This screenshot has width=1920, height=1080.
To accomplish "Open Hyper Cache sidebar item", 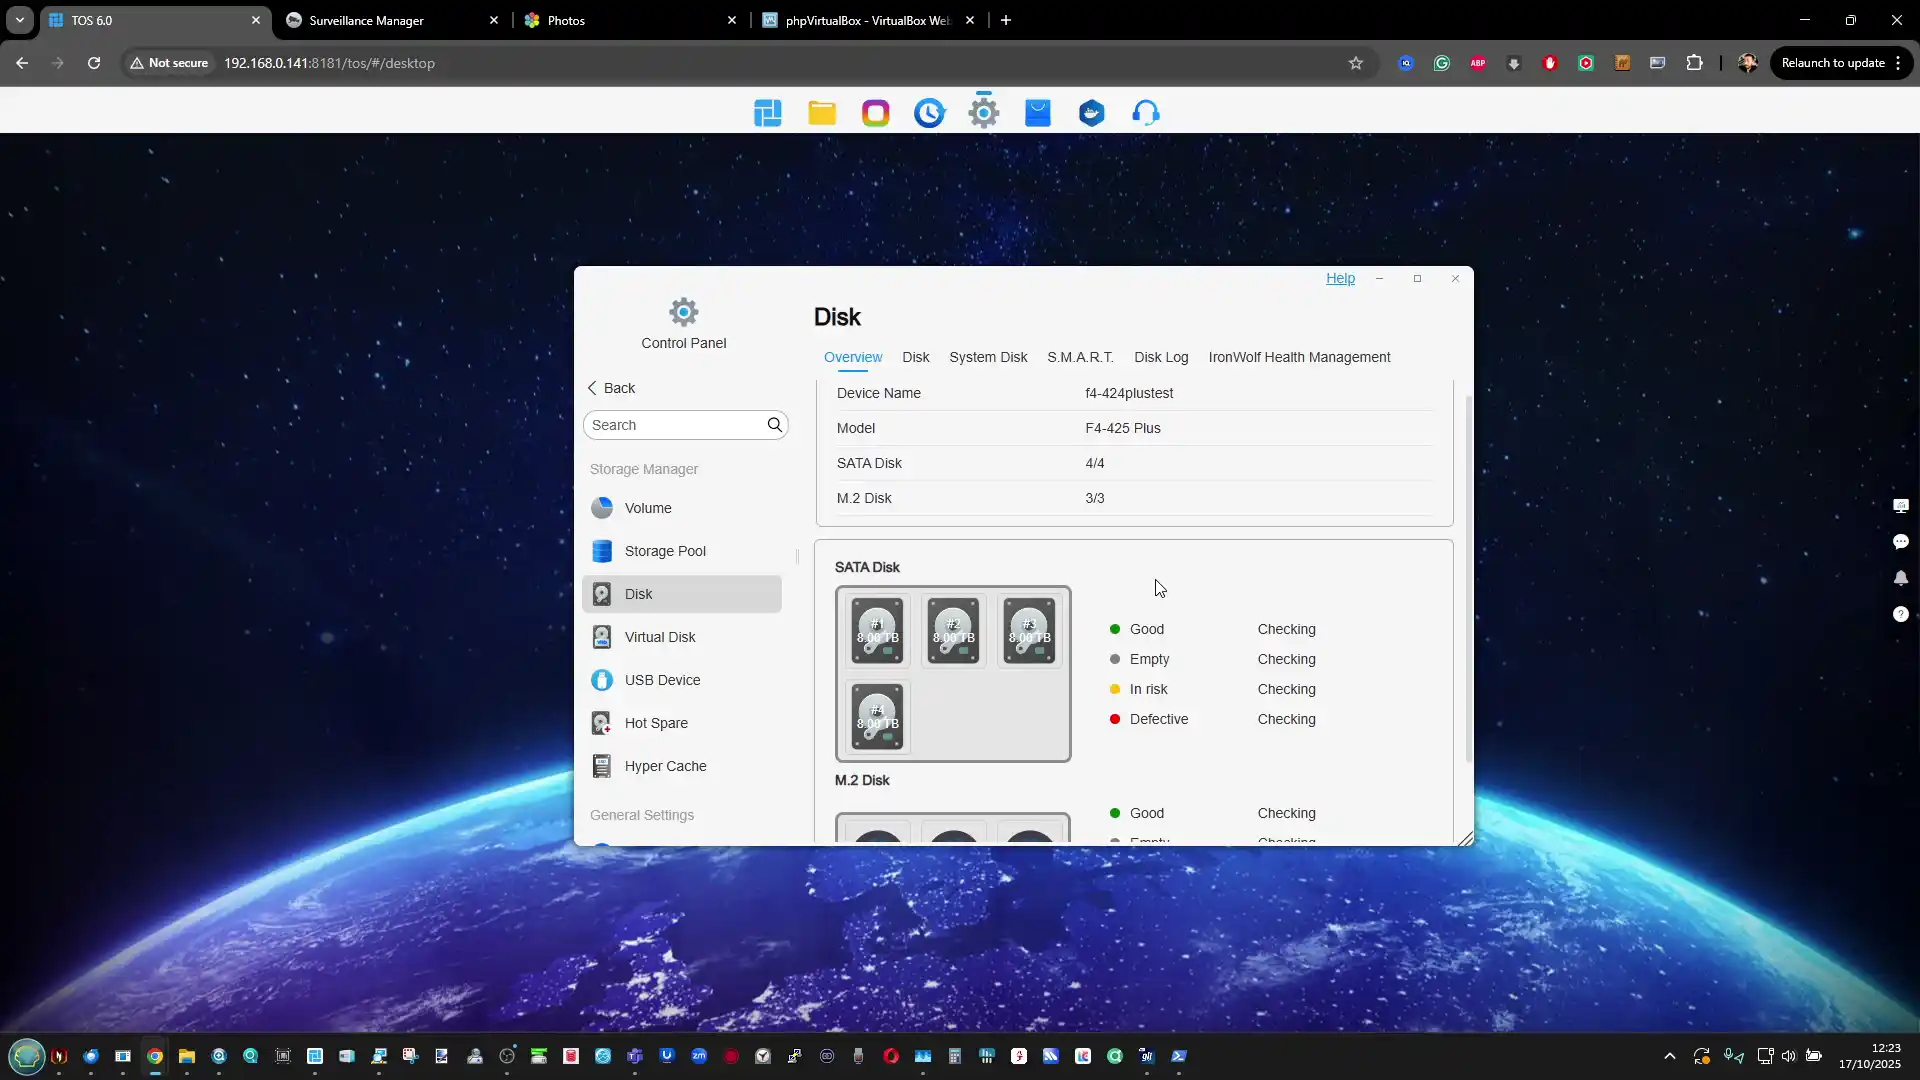I will point(665,766).
